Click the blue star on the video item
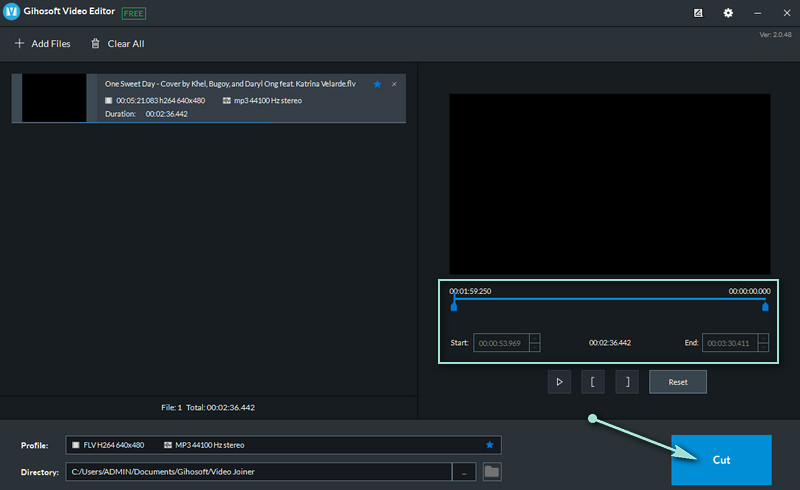The image size is (800, 490). pos(377,85)
